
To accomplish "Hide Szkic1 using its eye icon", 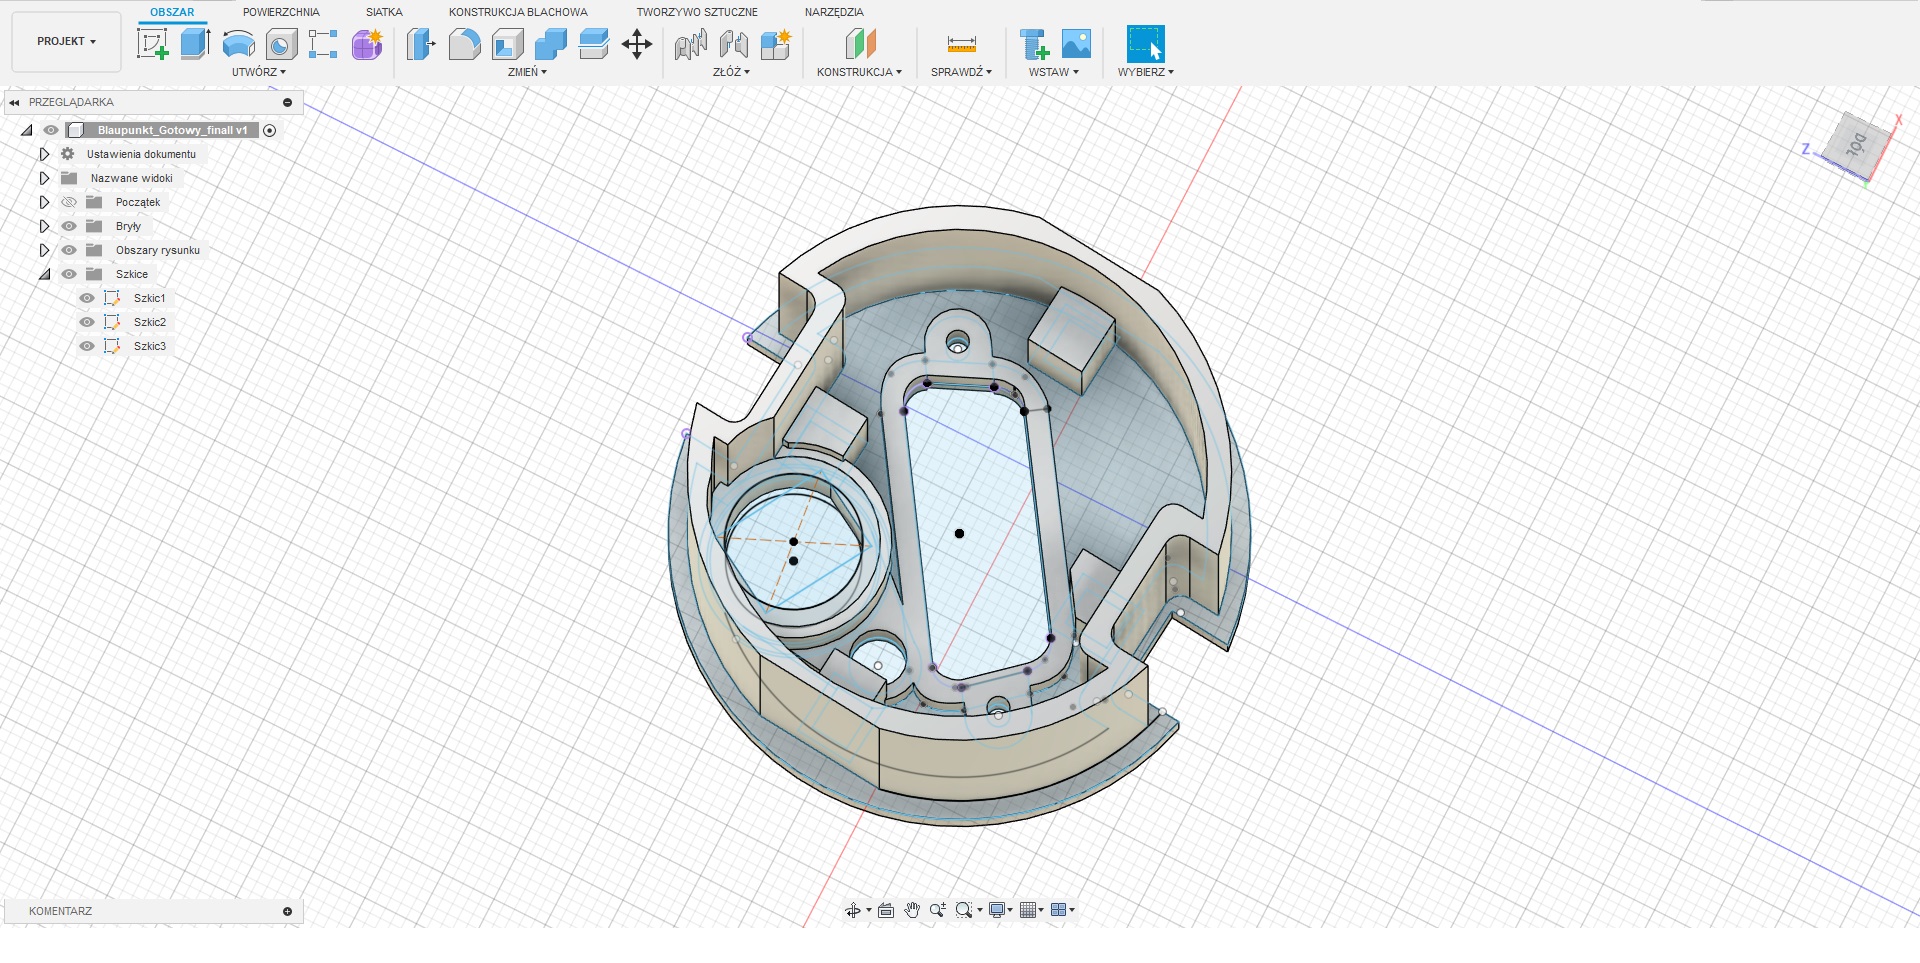I will click(x=87, y=298).
